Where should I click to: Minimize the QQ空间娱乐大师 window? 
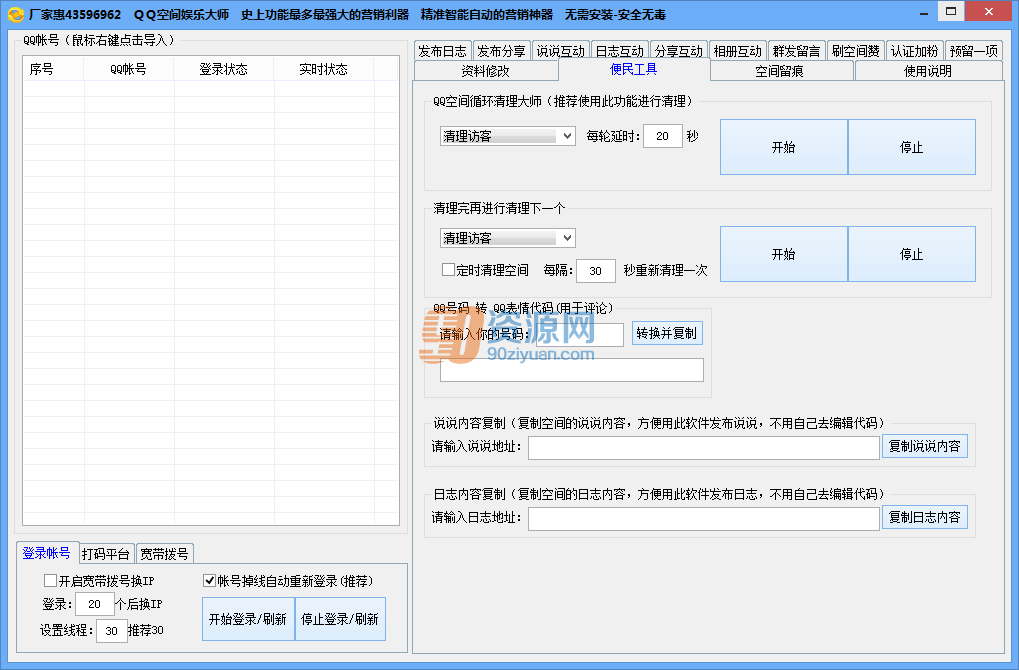923,13
